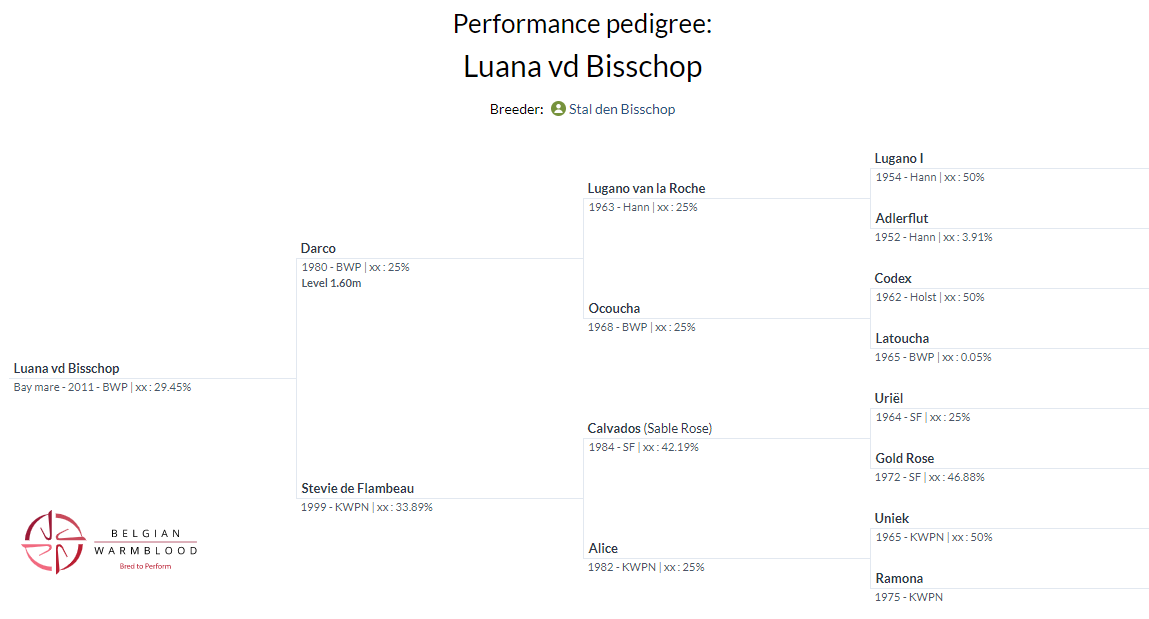Select the Codex ancestor entry
Screen dimensions: 1149x619
(893, 278)
